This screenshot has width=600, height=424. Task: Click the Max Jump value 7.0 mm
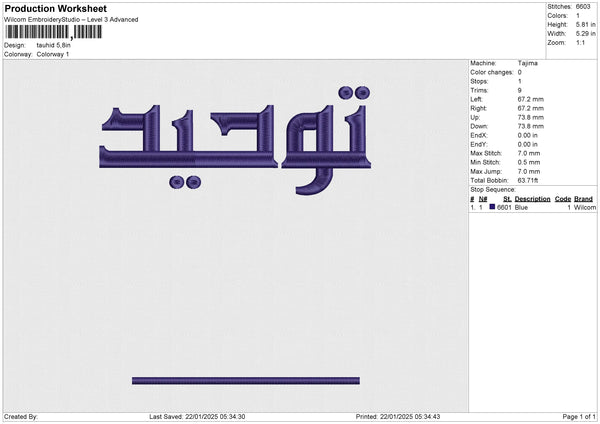pyautogui.click(x=529, y=171)
